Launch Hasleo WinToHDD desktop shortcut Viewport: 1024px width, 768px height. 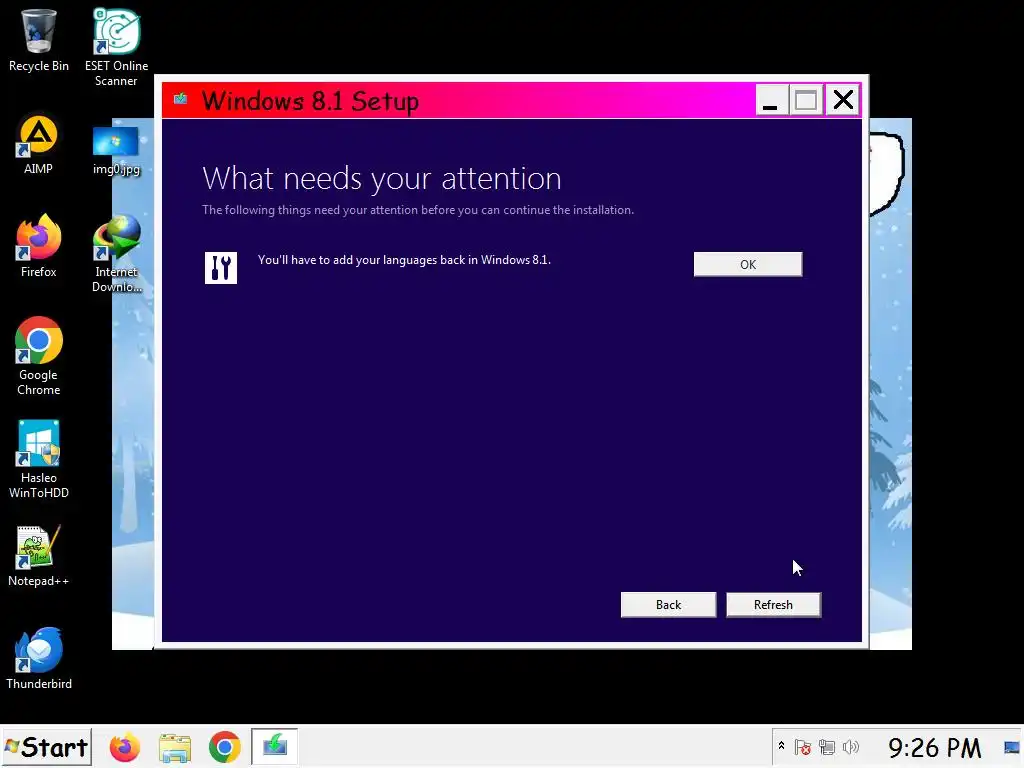pos(39,459)
